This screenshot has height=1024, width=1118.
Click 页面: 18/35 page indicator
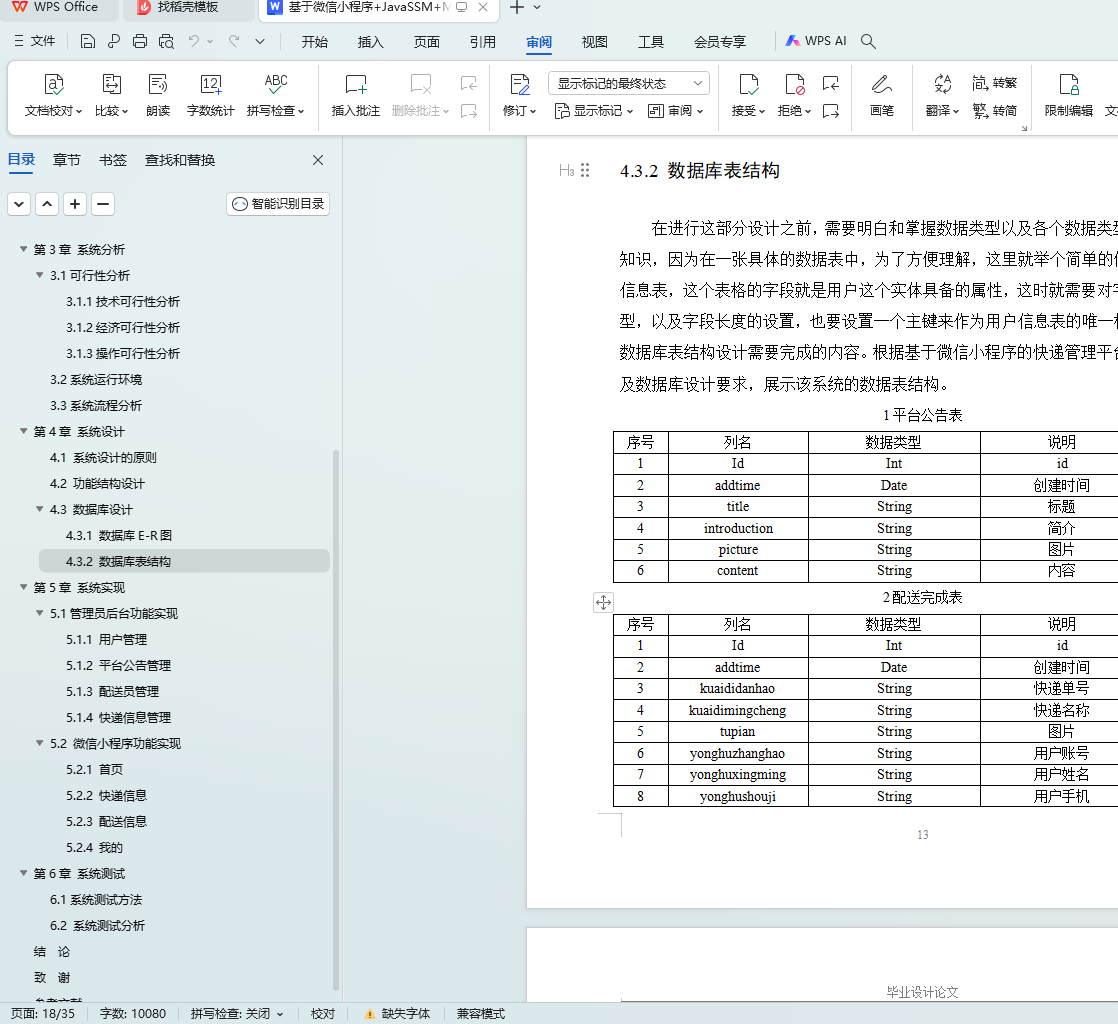click(43, 1014)
